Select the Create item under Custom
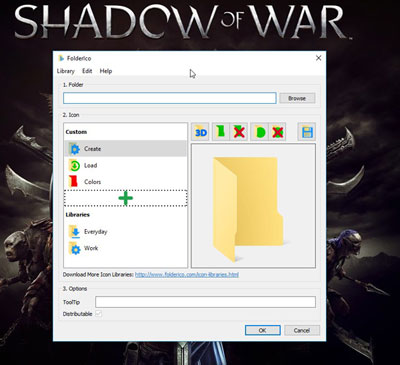 125,149
